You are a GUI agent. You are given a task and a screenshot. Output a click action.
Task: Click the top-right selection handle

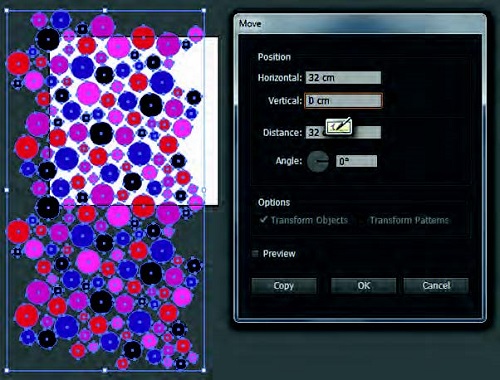click(x=204, y=11)
